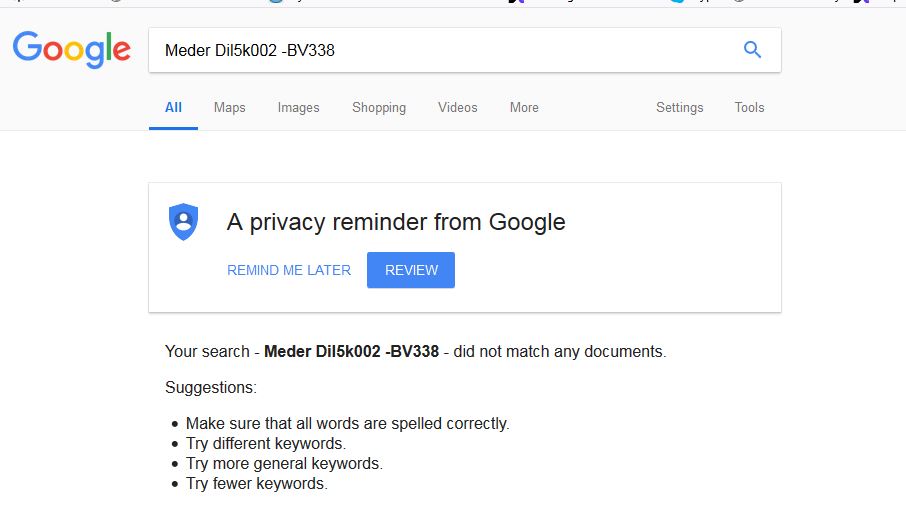Click the Try more general keywords suggestion
The image size is (906, 531).
tap(284, 463)
